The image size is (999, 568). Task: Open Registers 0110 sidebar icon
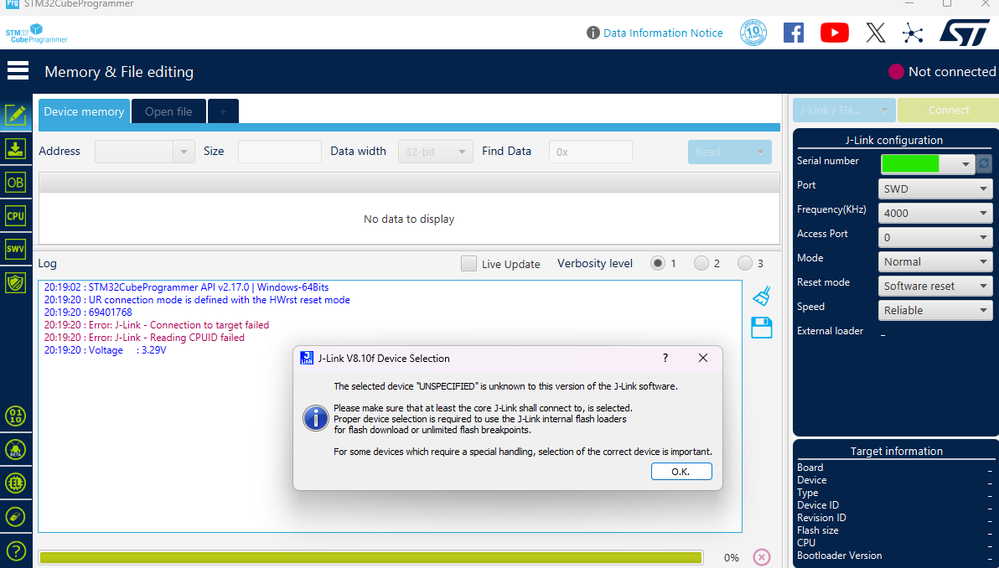[15, 416]
